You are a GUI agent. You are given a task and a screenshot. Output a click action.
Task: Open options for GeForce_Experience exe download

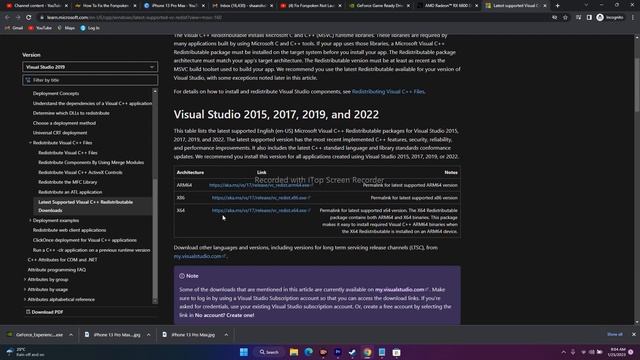tap(71, 335)
